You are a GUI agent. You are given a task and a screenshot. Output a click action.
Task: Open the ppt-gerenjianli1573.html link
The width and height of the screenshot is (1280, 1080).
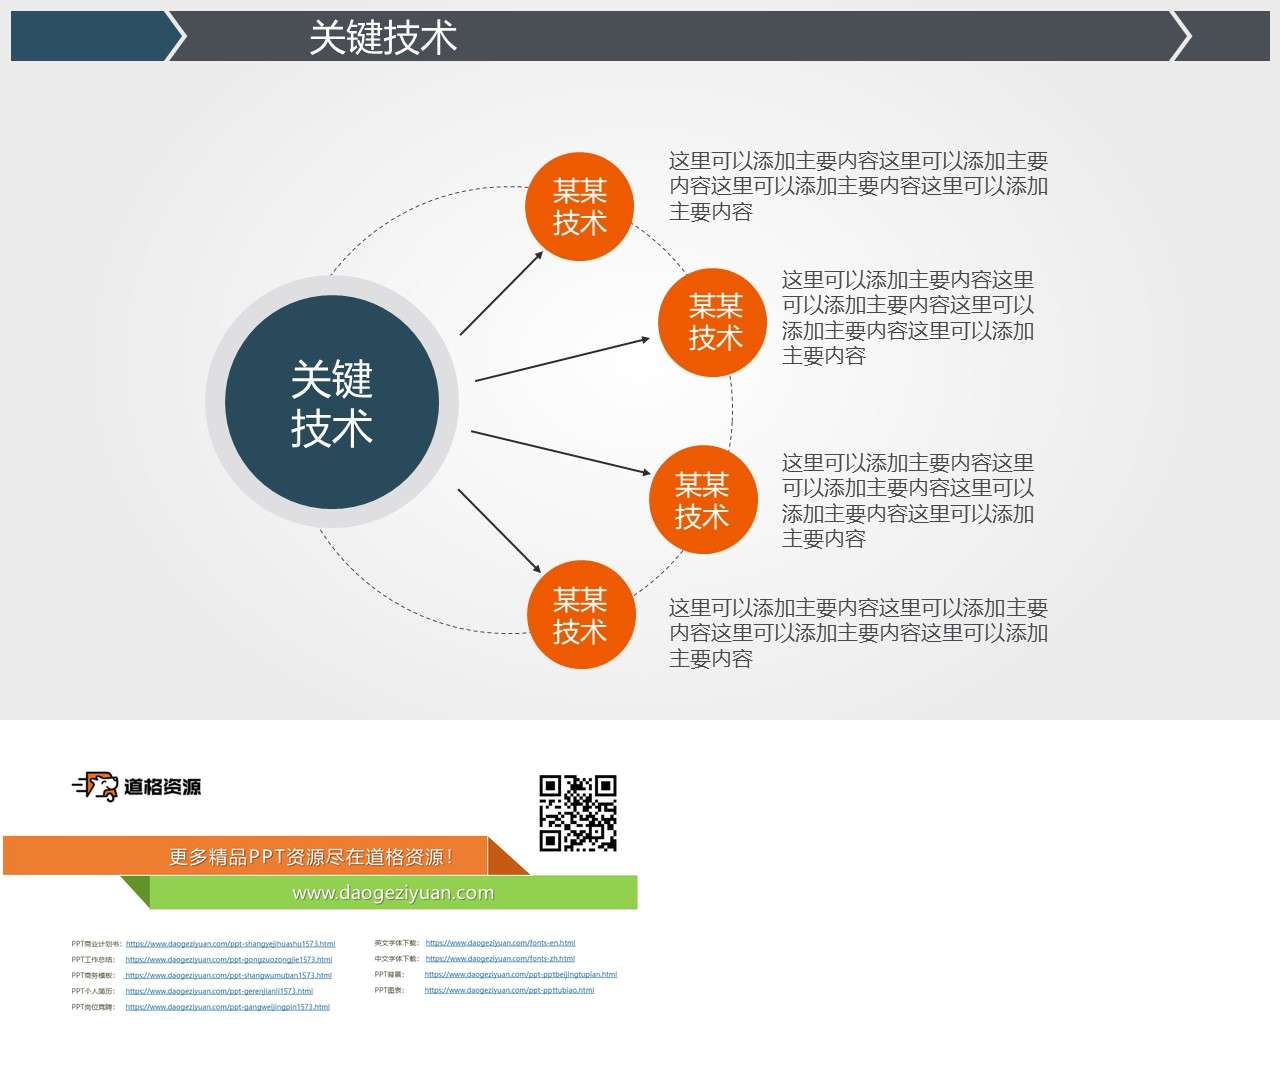pos(219,991)
